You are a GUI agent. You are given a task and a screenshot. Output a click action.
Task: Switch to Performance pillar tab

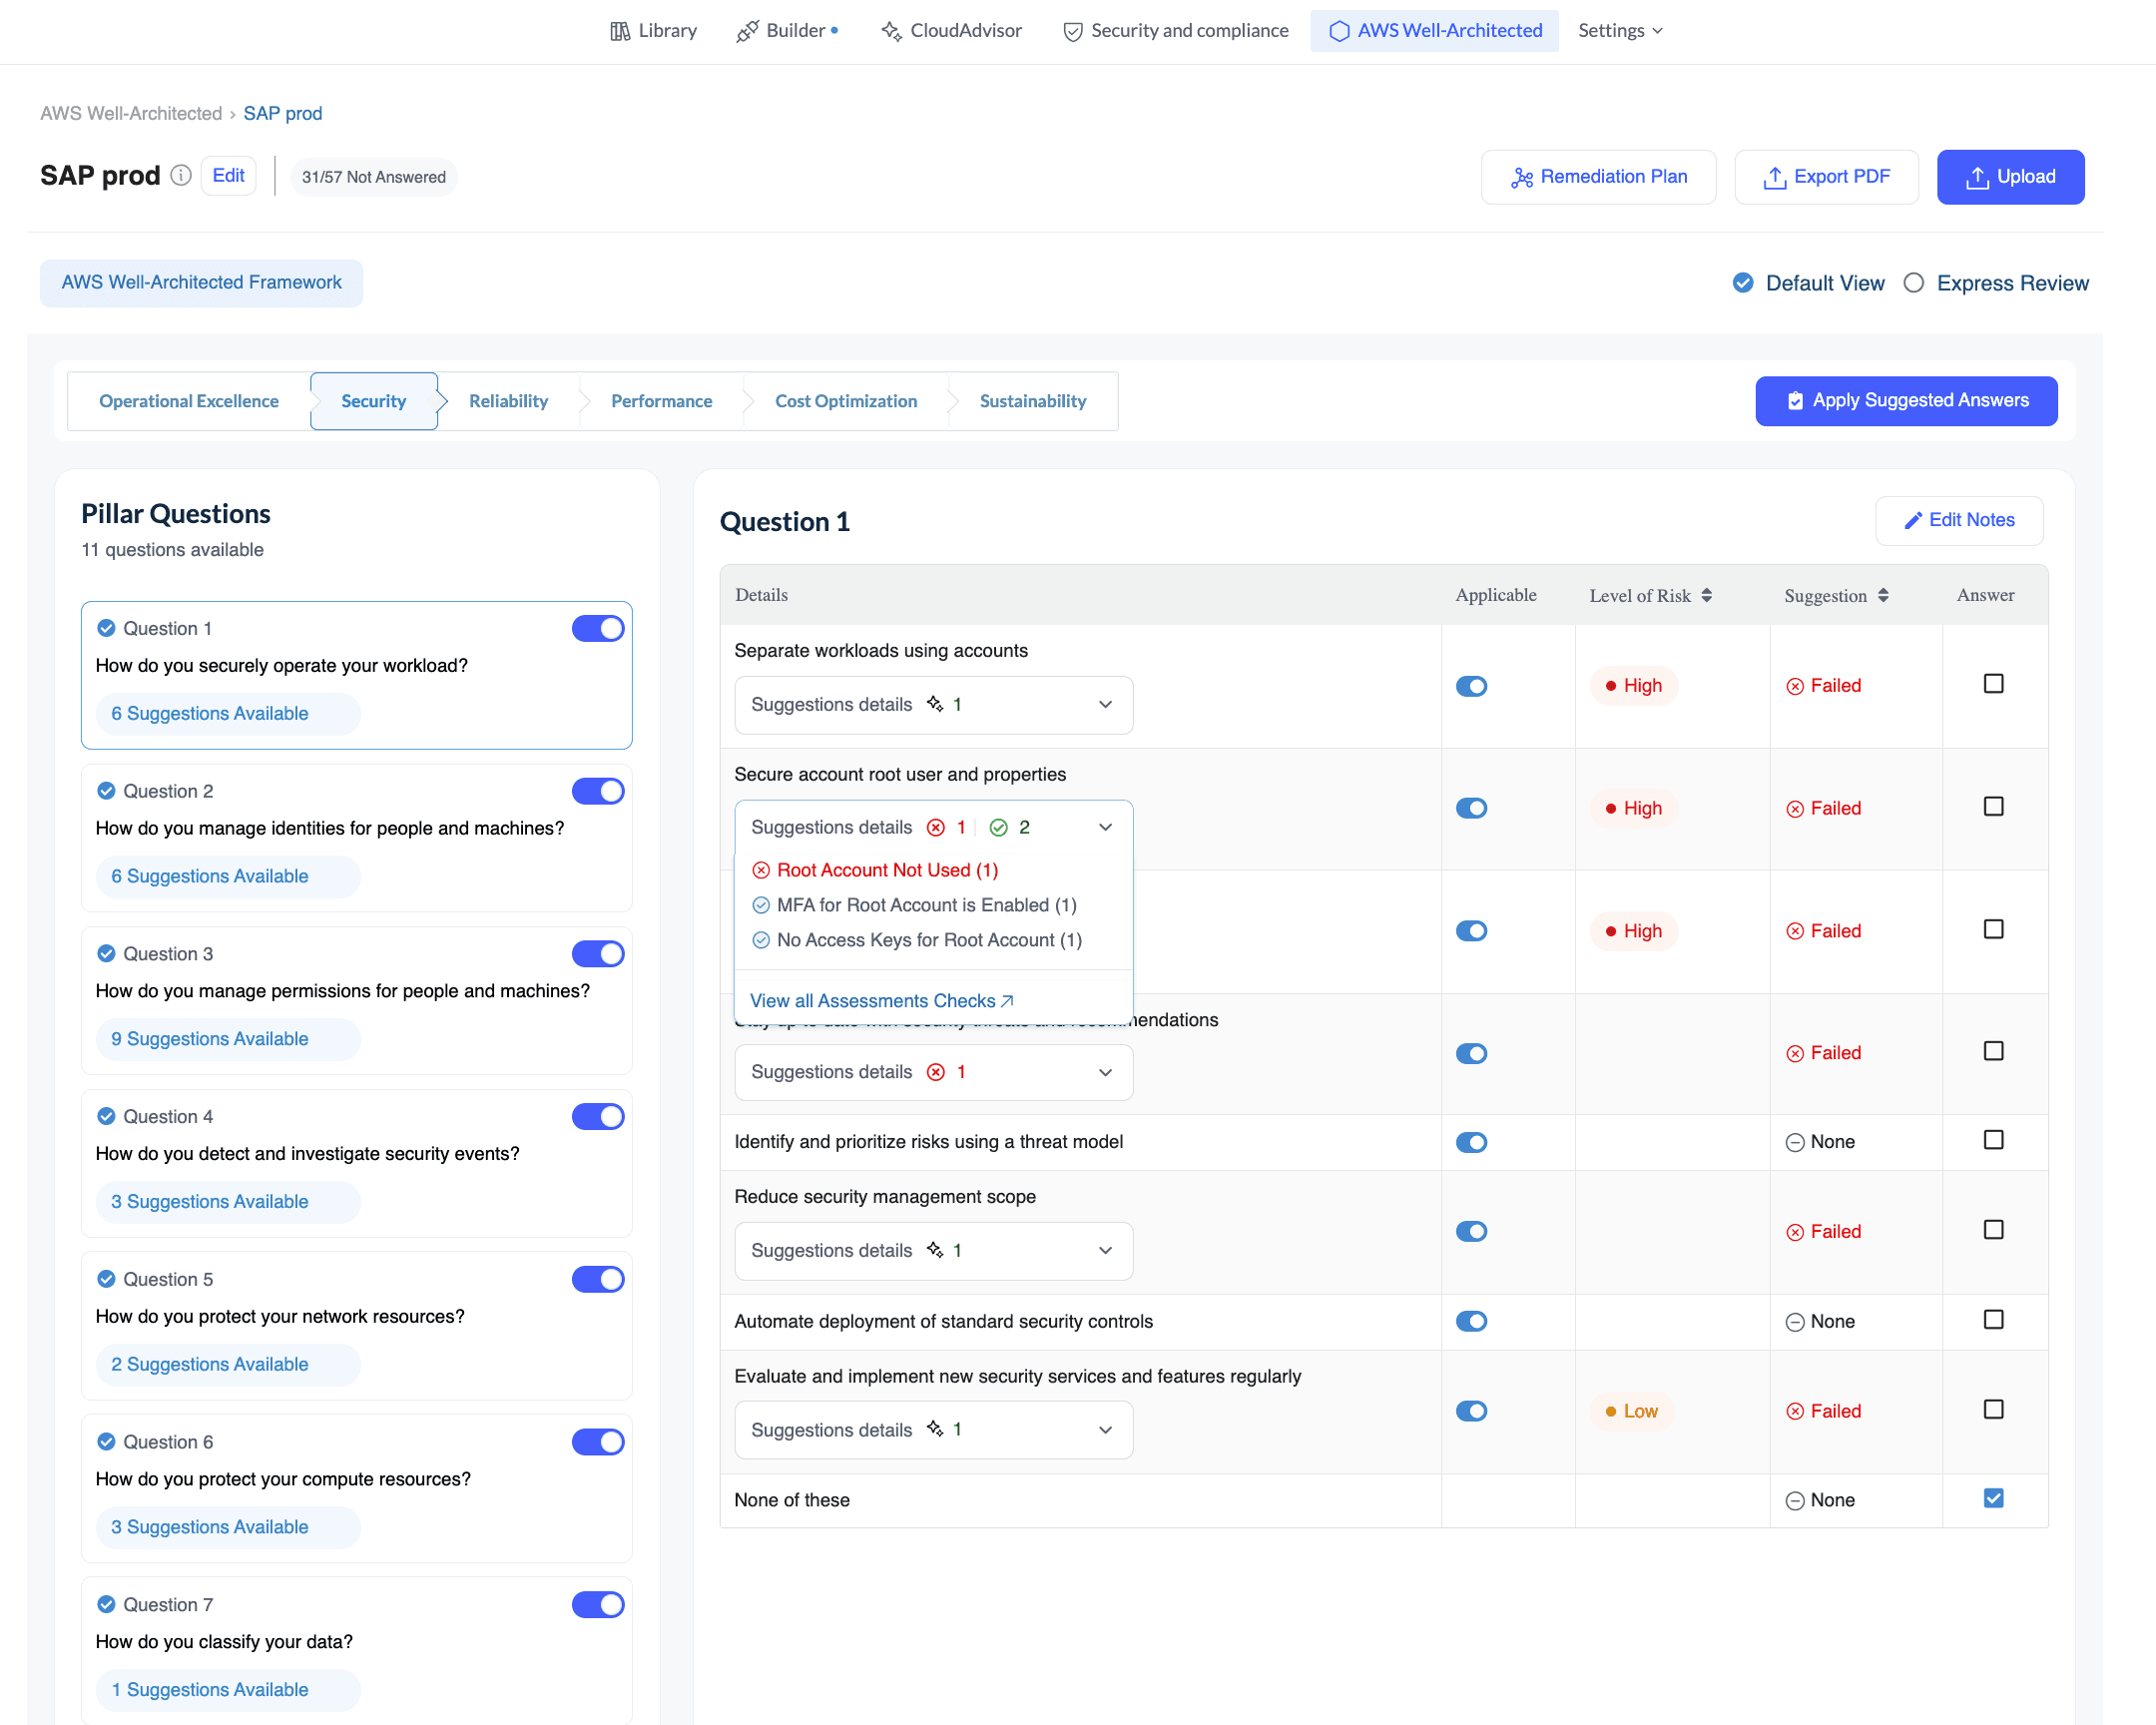[x=662, y=401]
